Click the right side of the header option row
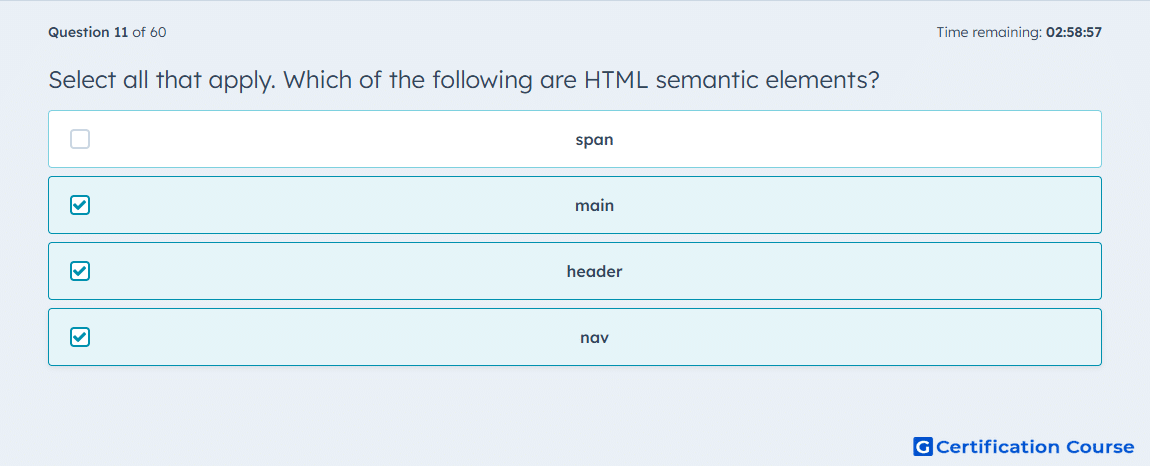This screenshot has width=1150, height=466. point(953,271)
